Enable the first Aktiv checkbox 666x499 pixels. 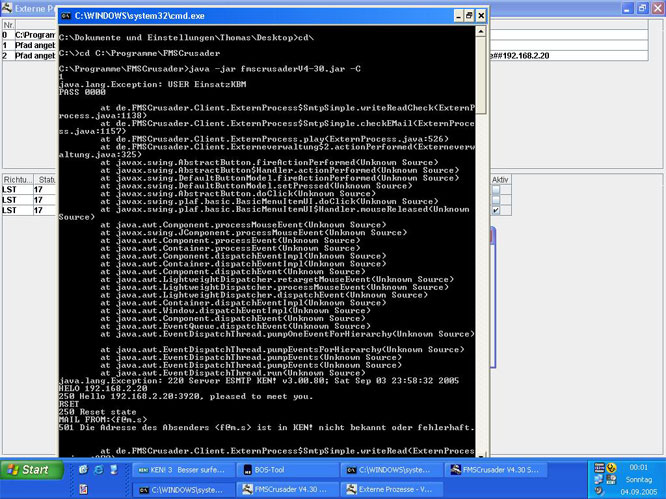[x=496, y=189]
